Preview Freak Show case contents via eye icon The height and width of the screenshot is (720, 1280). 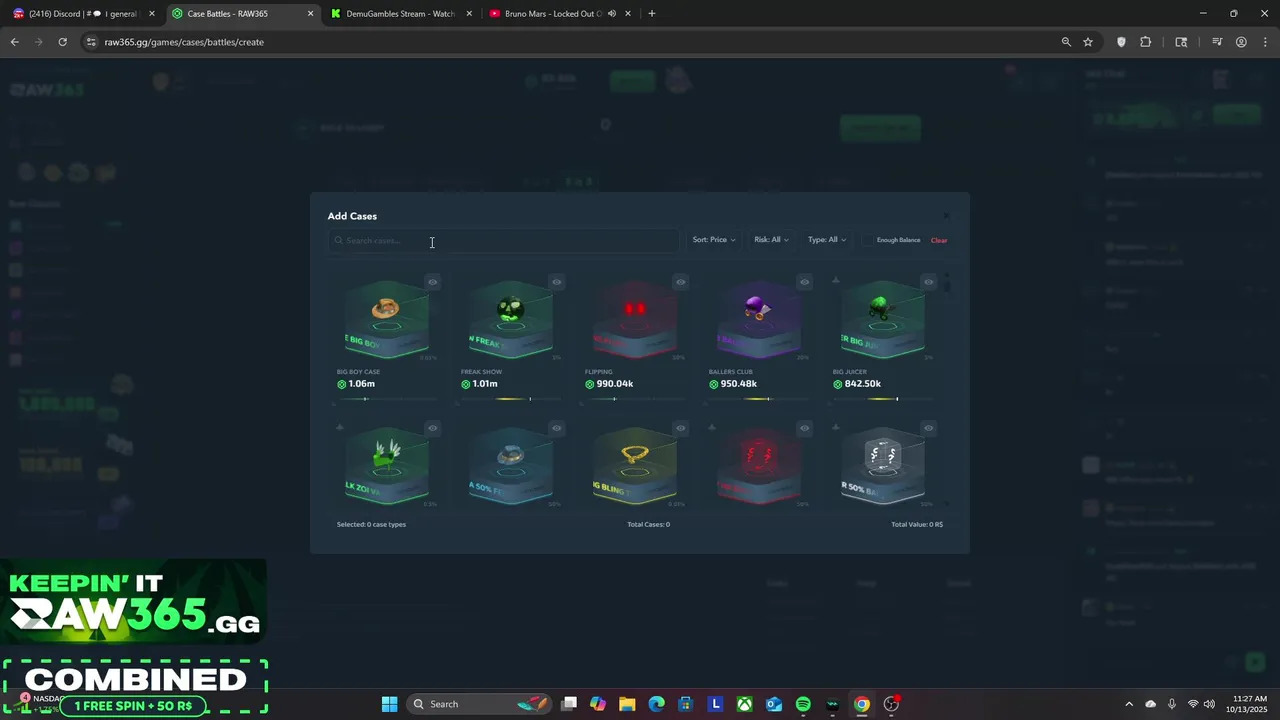(557, 282)
